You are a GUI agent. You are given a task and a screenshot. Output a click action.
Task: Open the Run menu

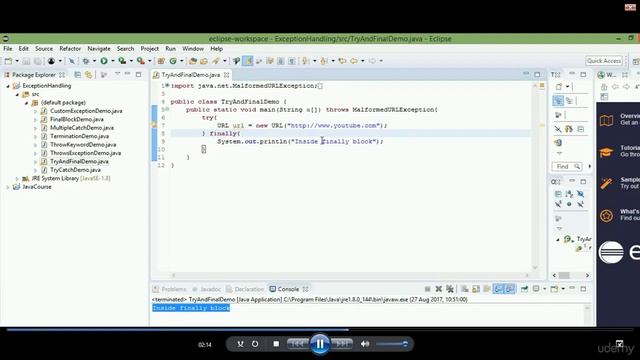coord(170,49)
